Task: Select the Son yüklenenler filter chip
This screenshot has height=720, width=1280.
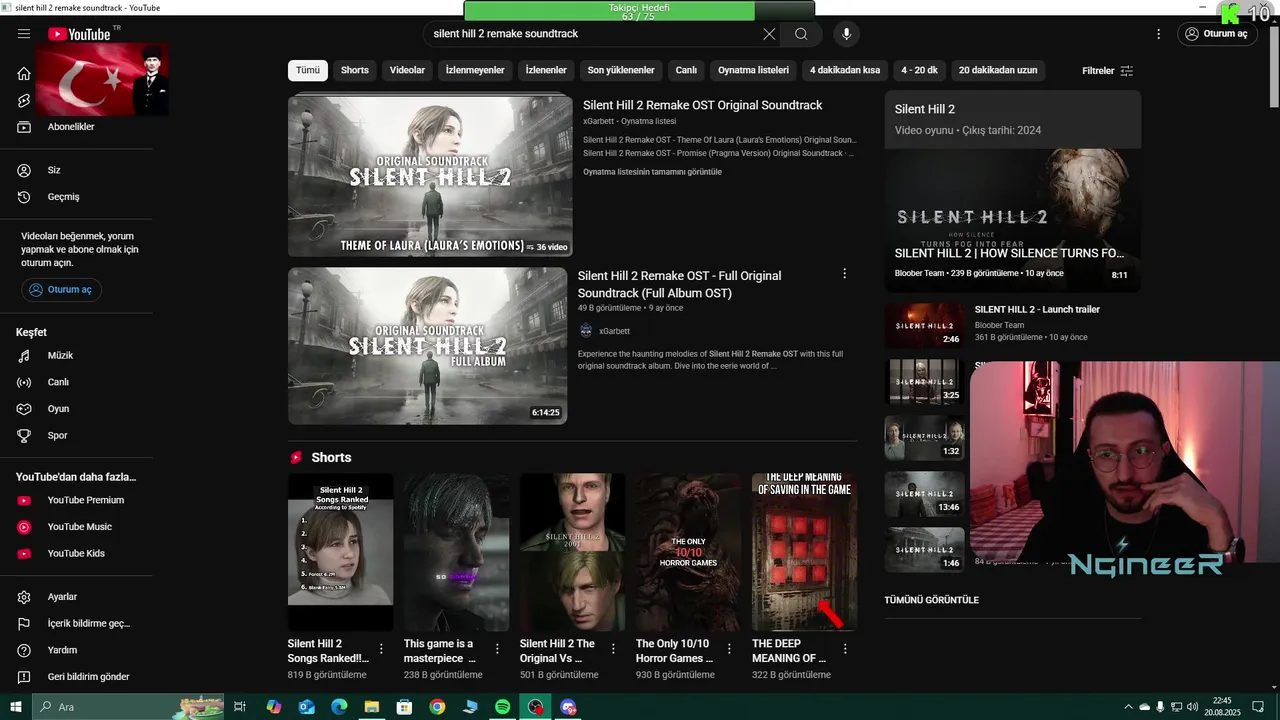Action: [621, 71]
